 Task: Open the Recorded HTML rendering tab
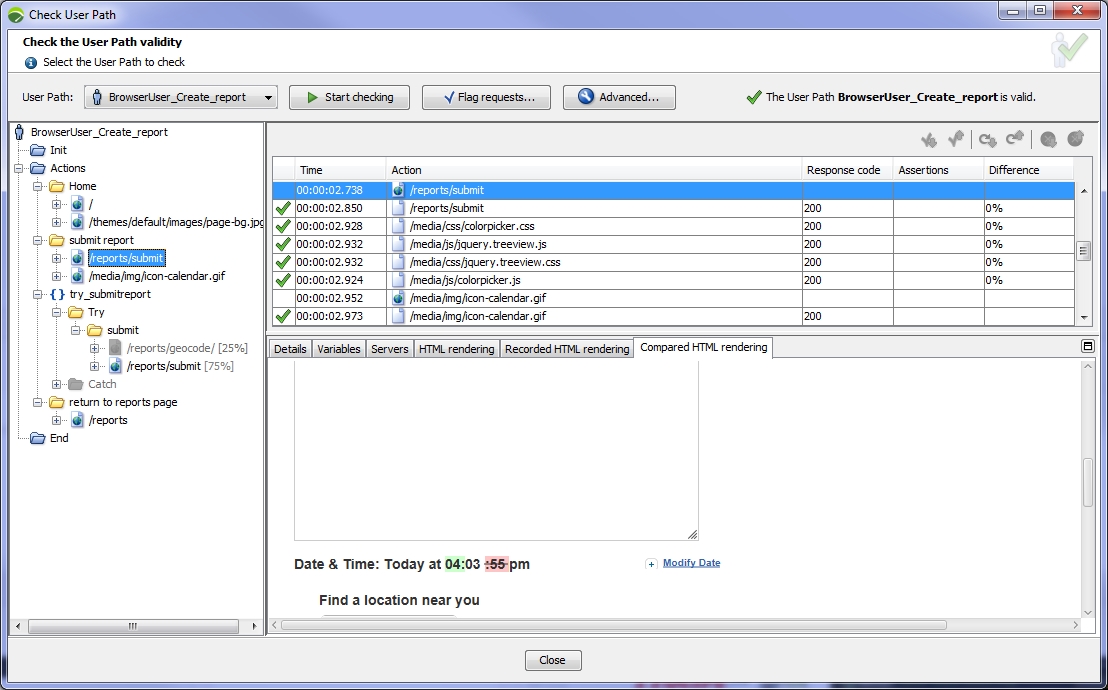(567, 349)
